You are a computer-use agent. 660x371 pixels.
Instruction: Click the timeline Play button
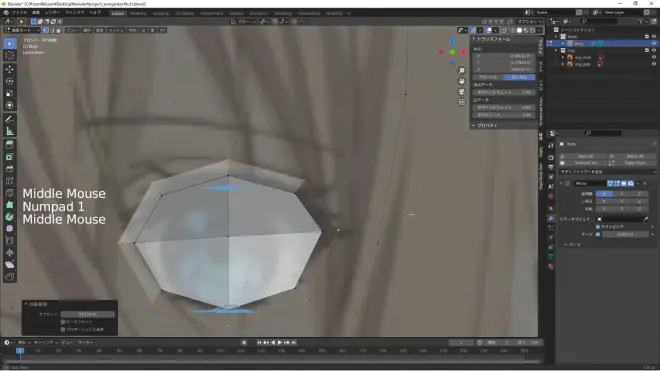click(279, 343)
